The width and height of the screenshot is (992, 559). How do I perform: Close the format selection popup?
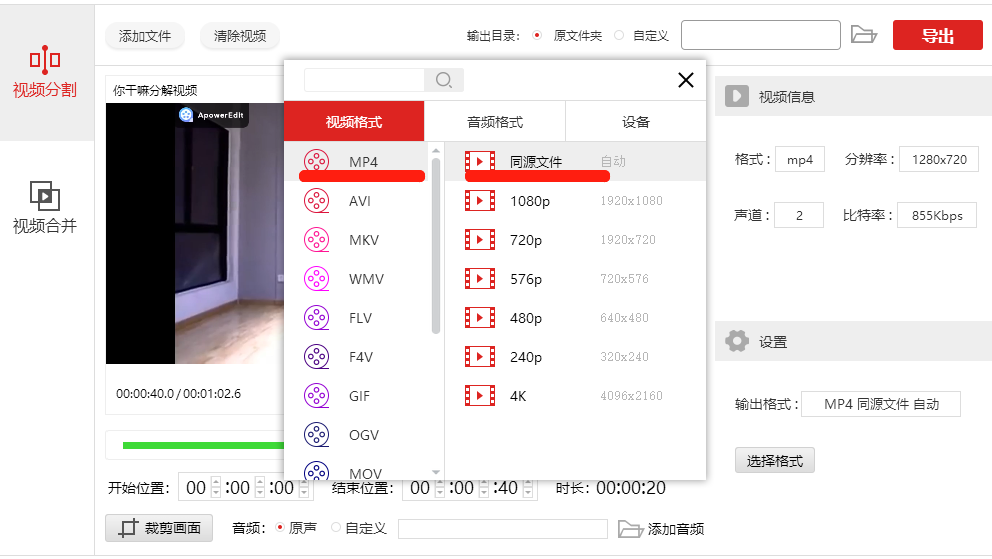(x=686, y=80)
